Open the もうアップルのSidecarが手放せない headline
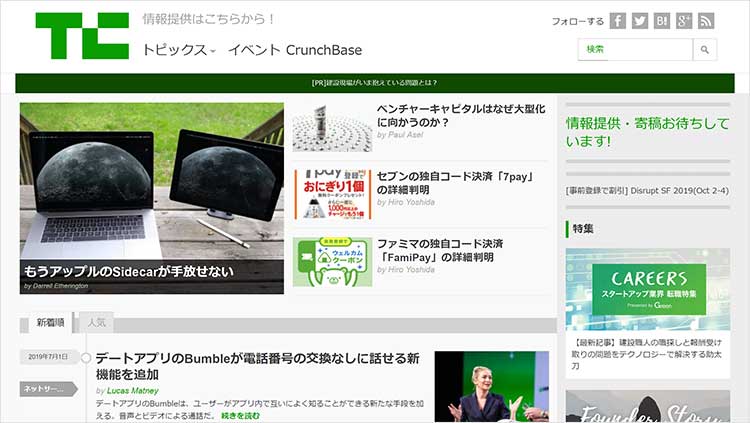The image size is (750, 423). click(x=129, y=271)
